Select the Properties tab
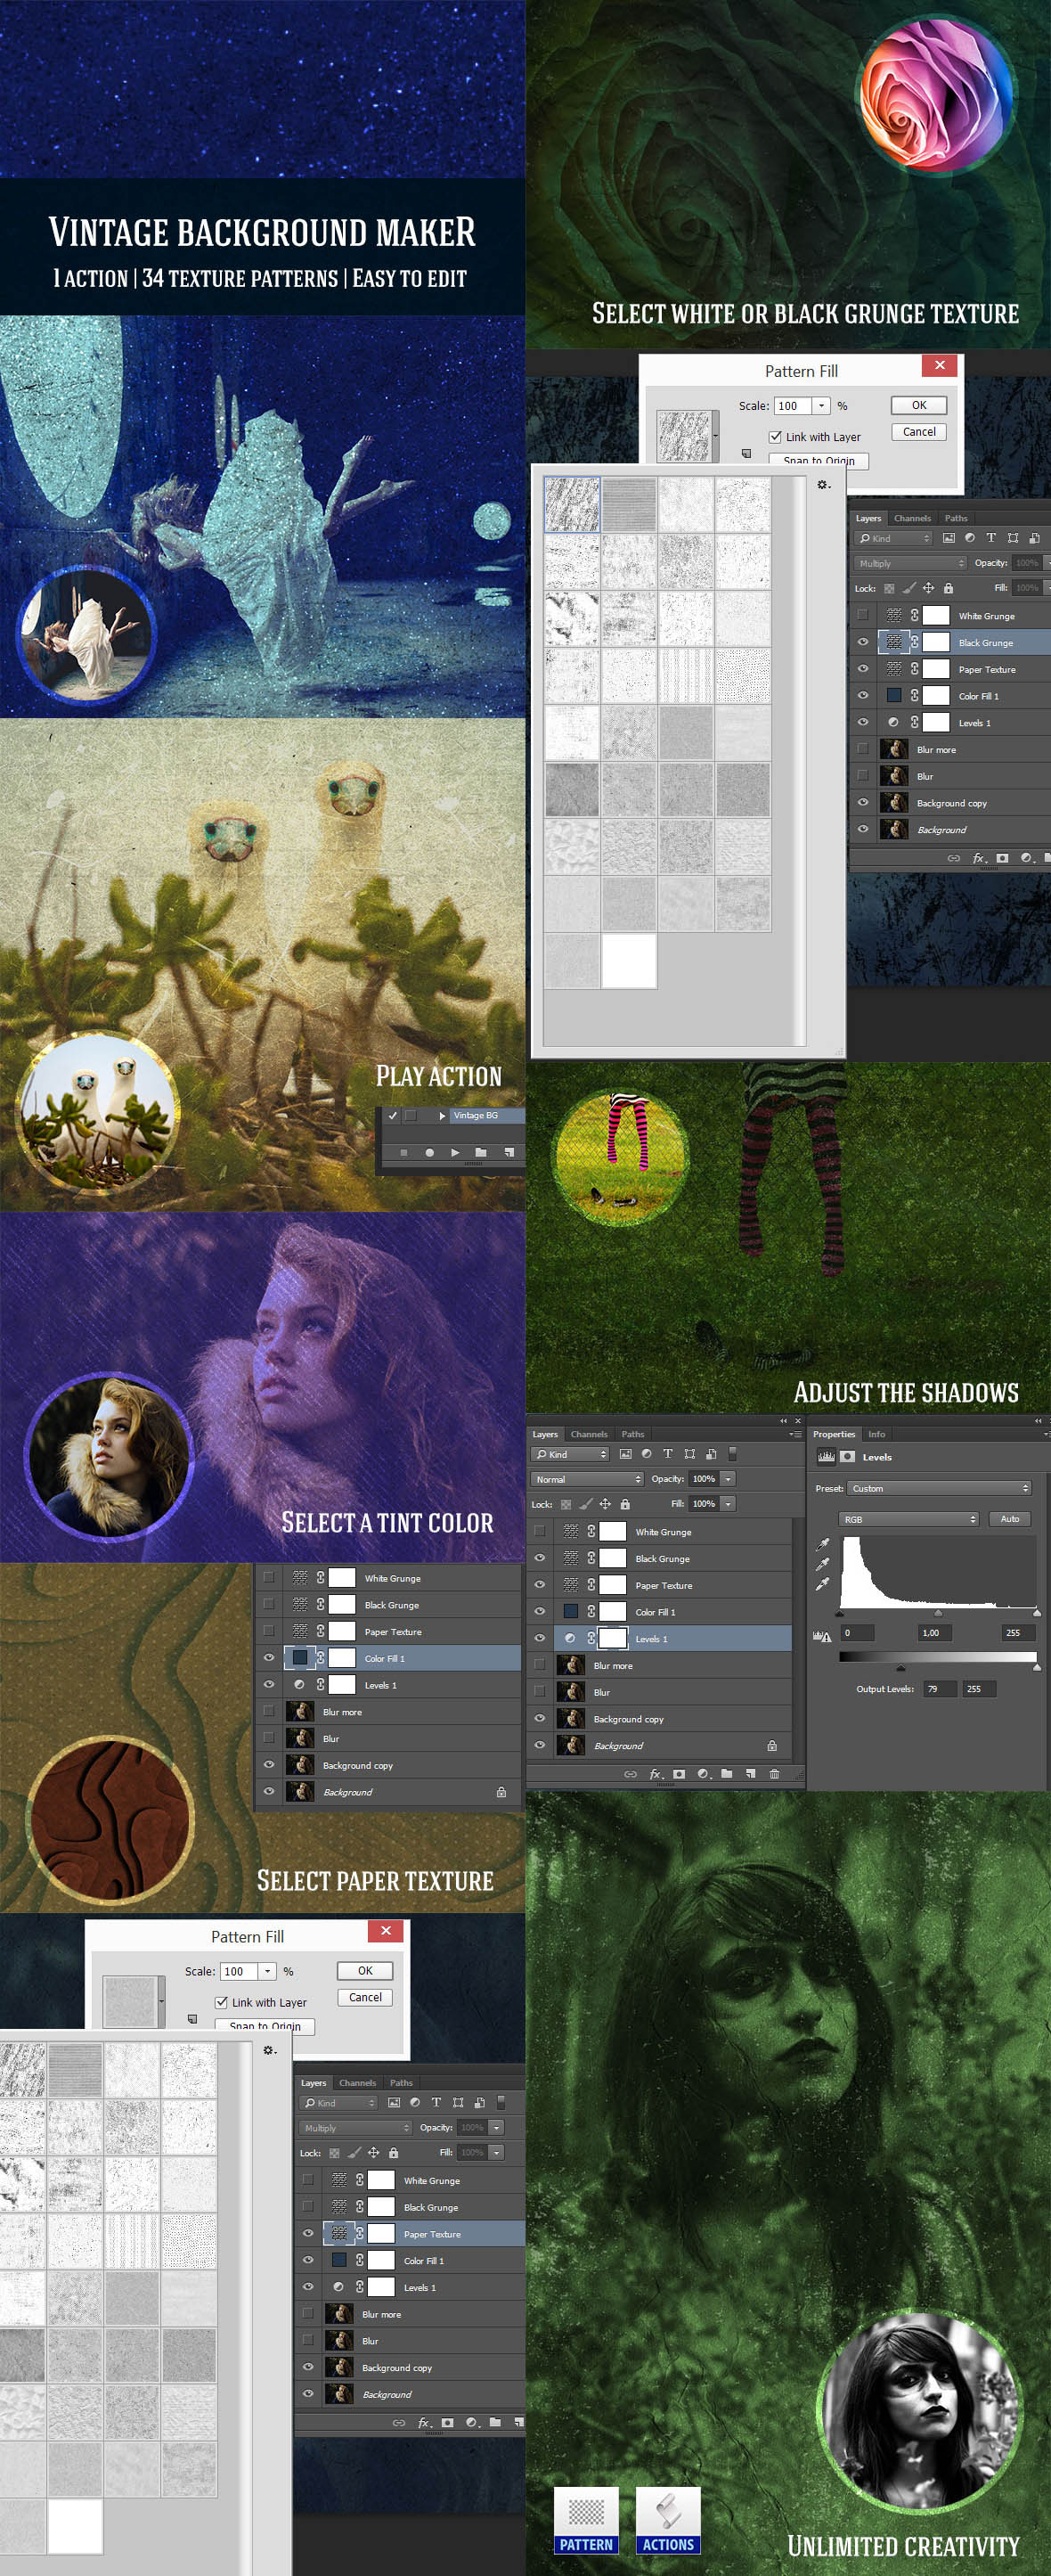 [x=833, y=1434]
